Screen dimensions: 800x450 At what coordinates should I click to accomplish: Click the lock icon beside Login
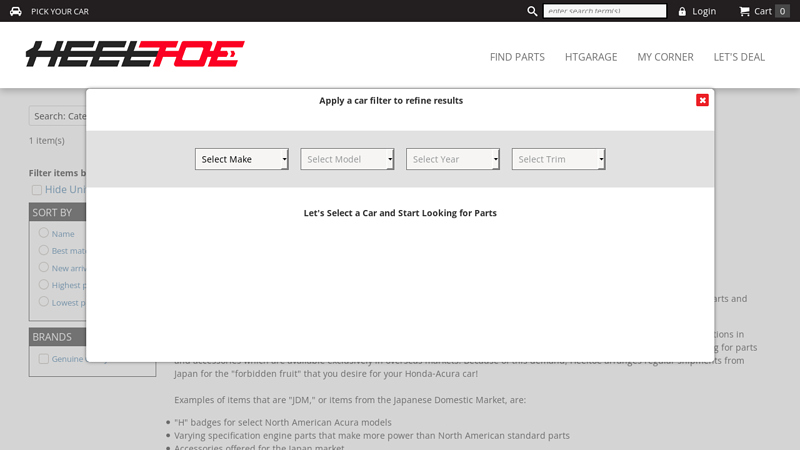(682, 11)
